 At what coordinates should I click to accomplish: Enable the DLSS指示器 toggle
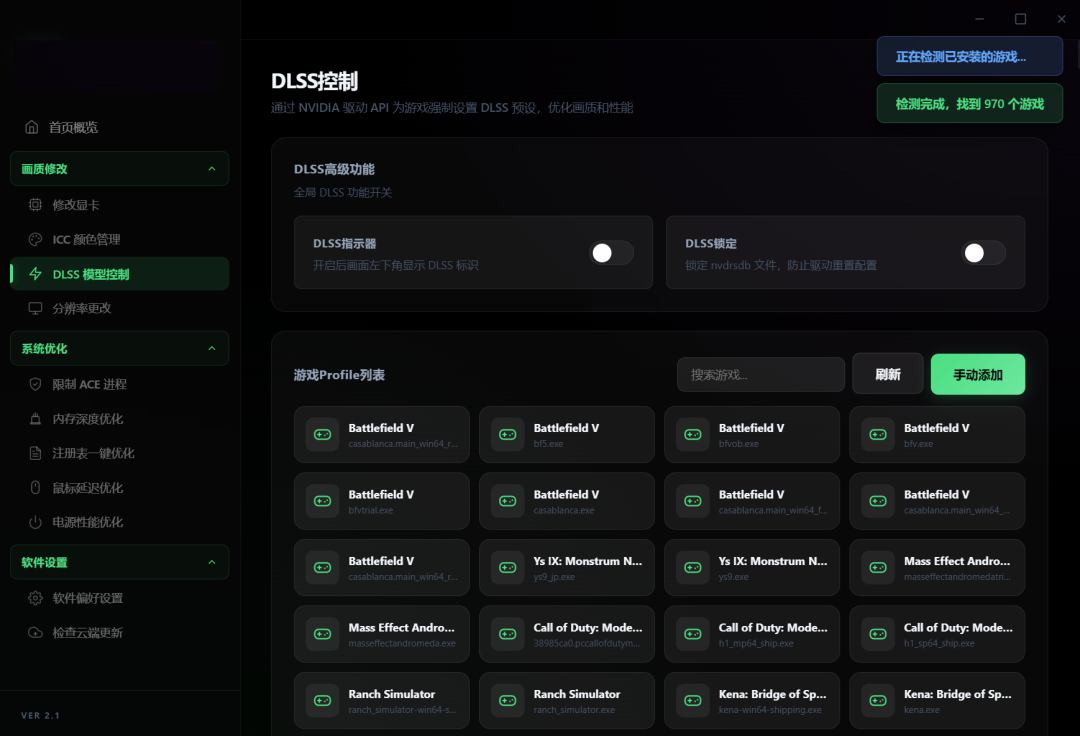611,253
